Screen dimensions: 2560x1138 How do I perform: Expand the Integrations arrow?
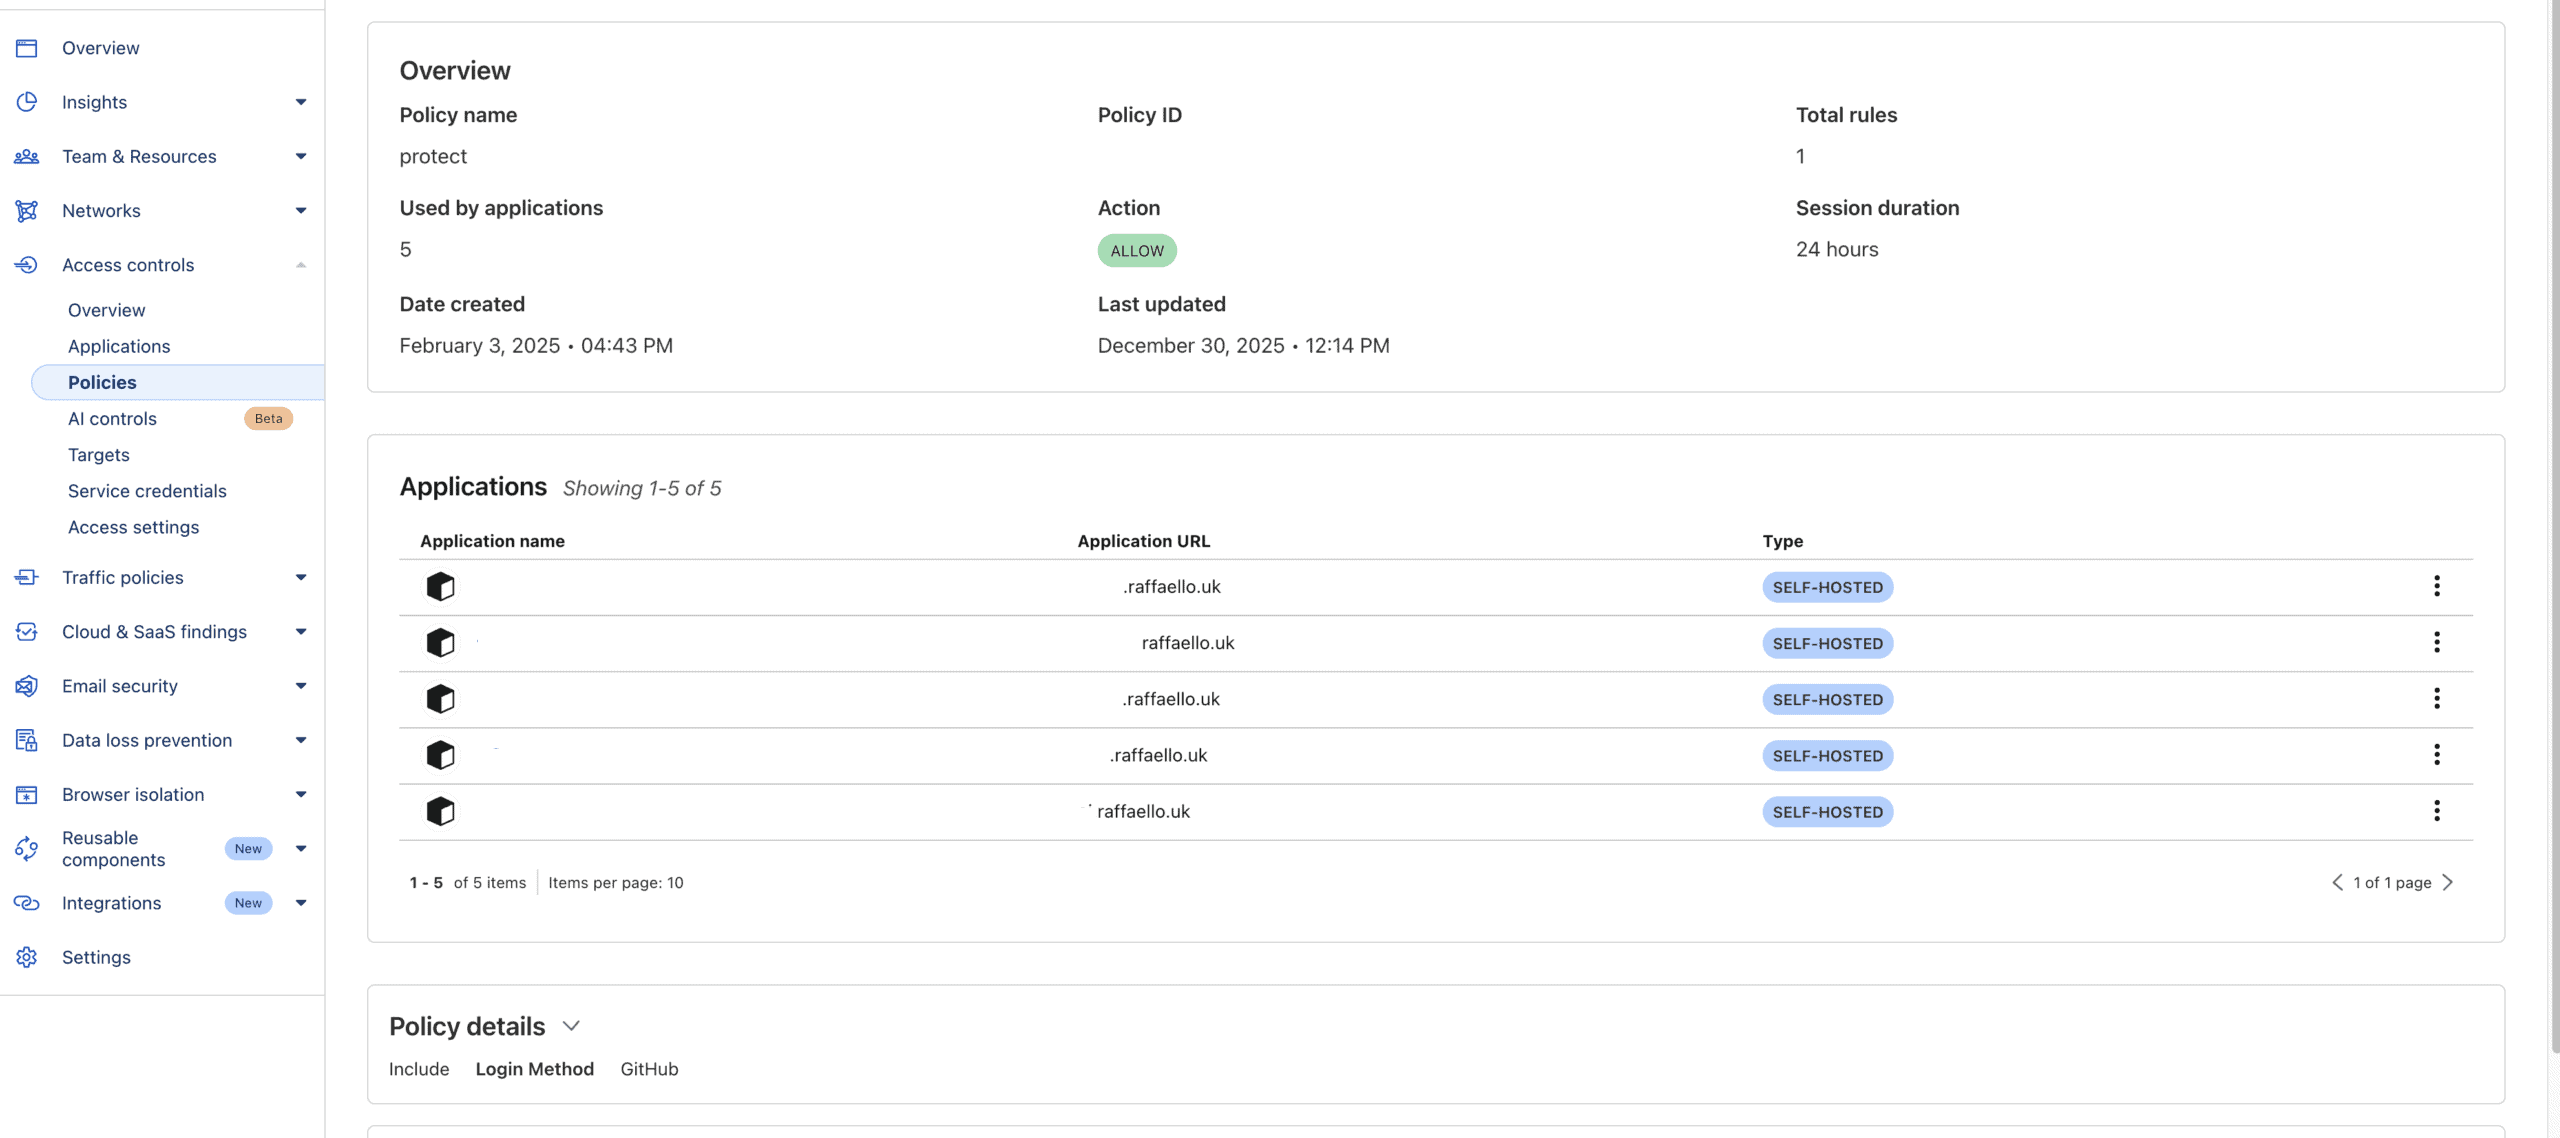pos(301,903)
